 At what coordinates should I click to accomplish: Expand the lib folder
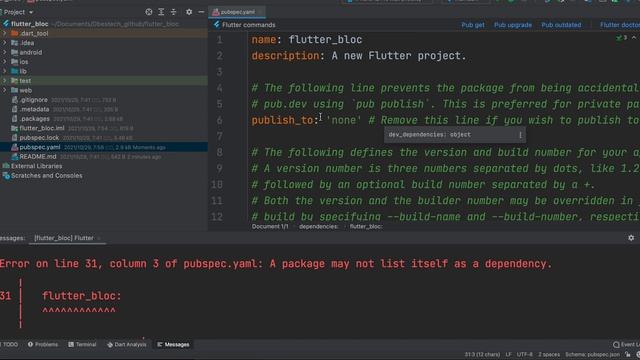[x=5, y=71]
